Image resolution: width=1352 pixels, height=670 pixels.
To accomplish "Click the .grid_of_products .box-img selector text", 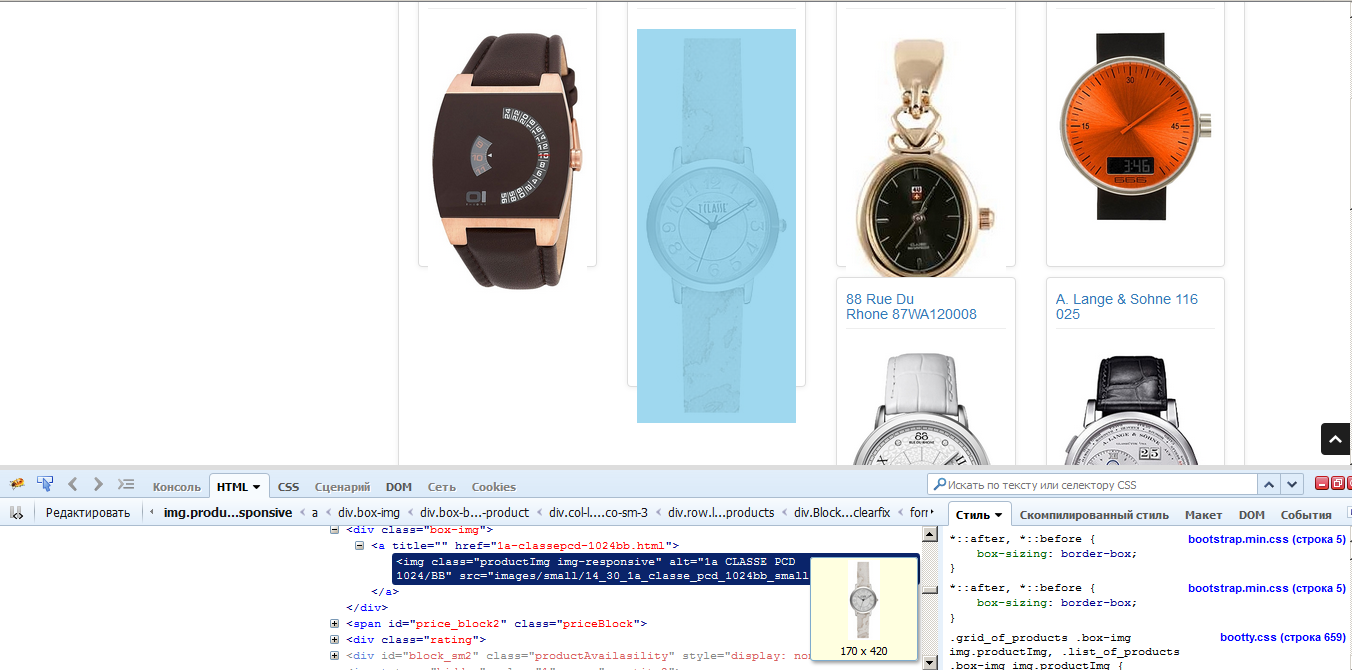I will tap(1040, 637).
